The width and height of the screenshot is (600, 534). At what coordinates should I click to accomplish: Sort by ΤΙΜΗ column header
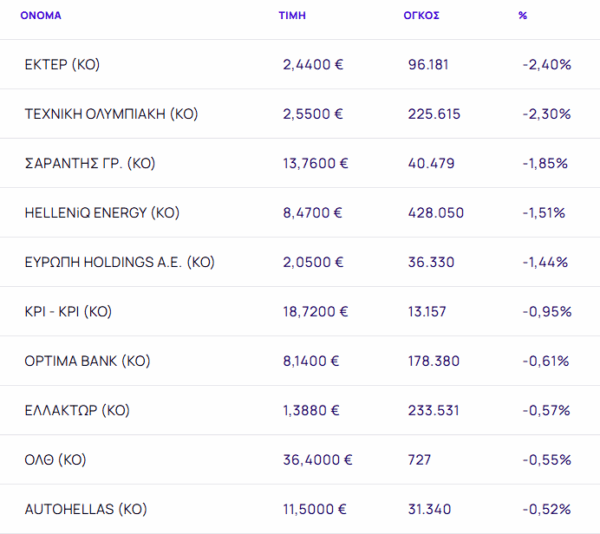(292, 16)
